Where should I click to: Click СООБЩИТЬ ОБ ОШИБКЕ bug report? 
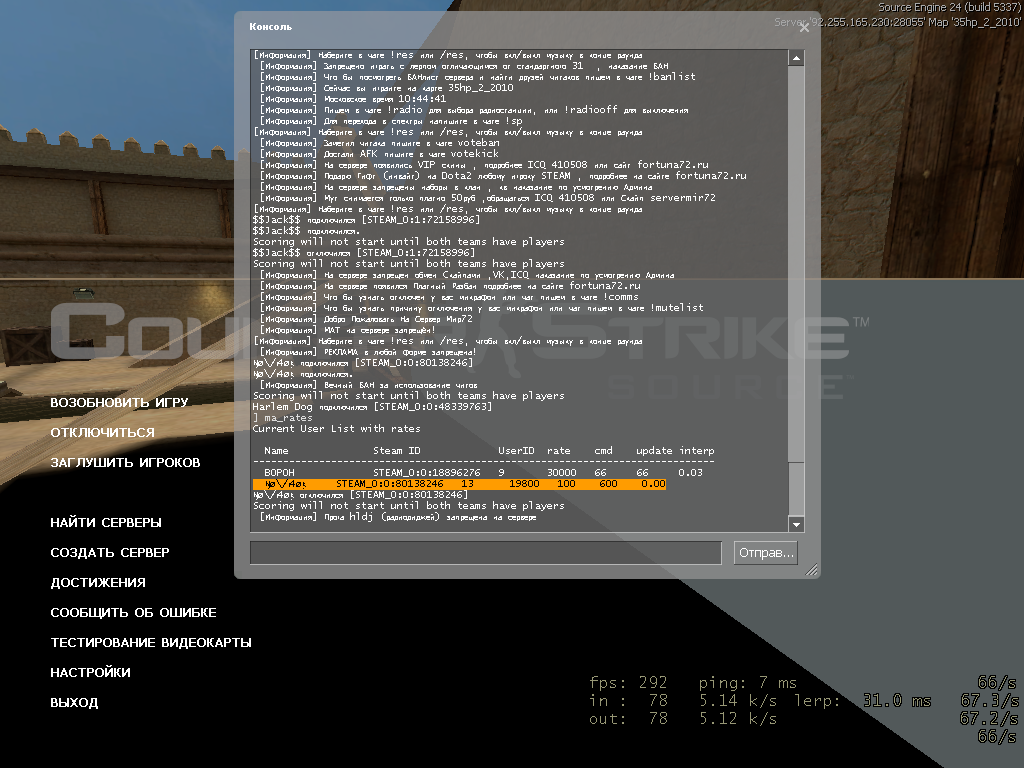point(133,613)
